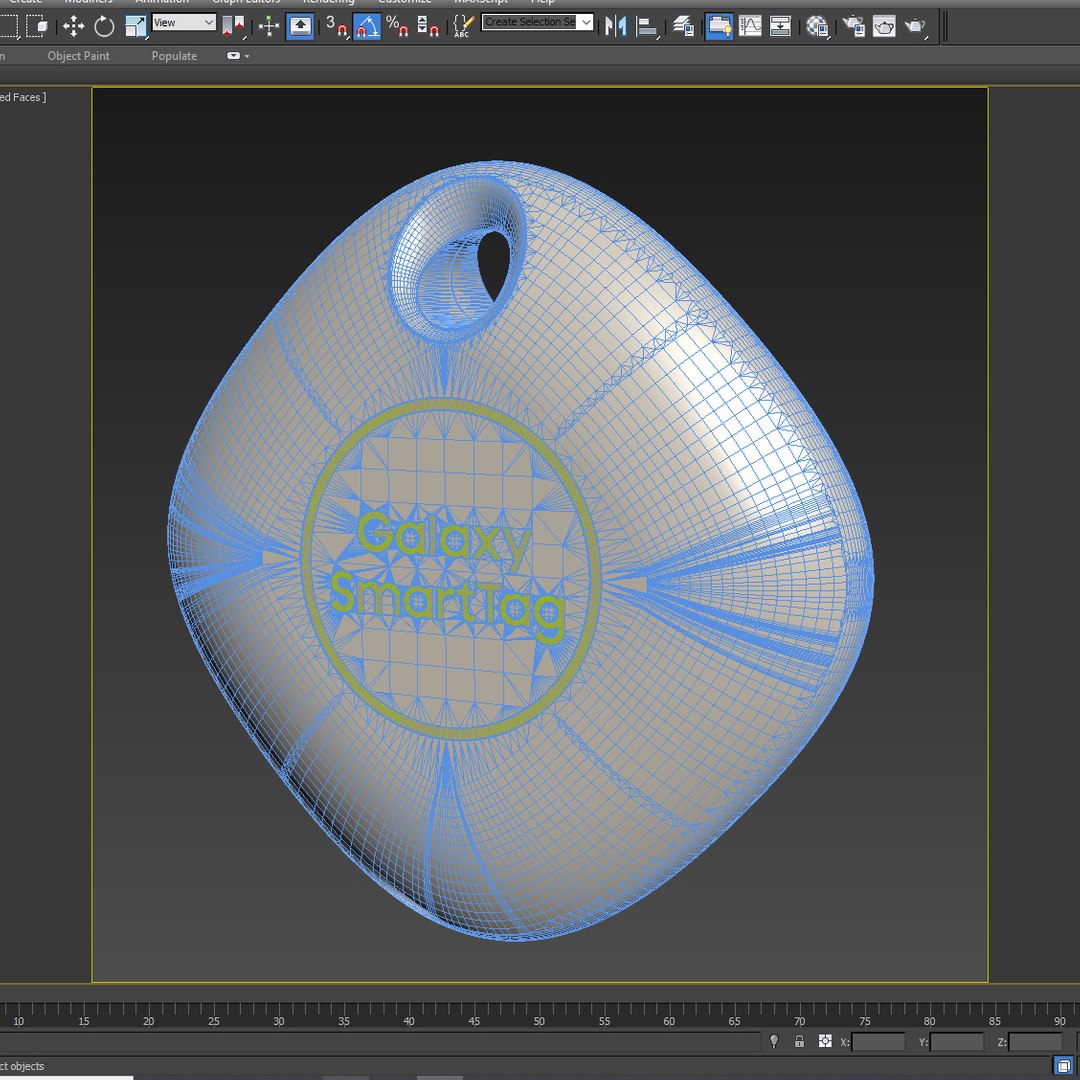The height and width of the screenshot is (1080, 1080).
Task: Open the Curve Editor
Action: pos(750,26)
